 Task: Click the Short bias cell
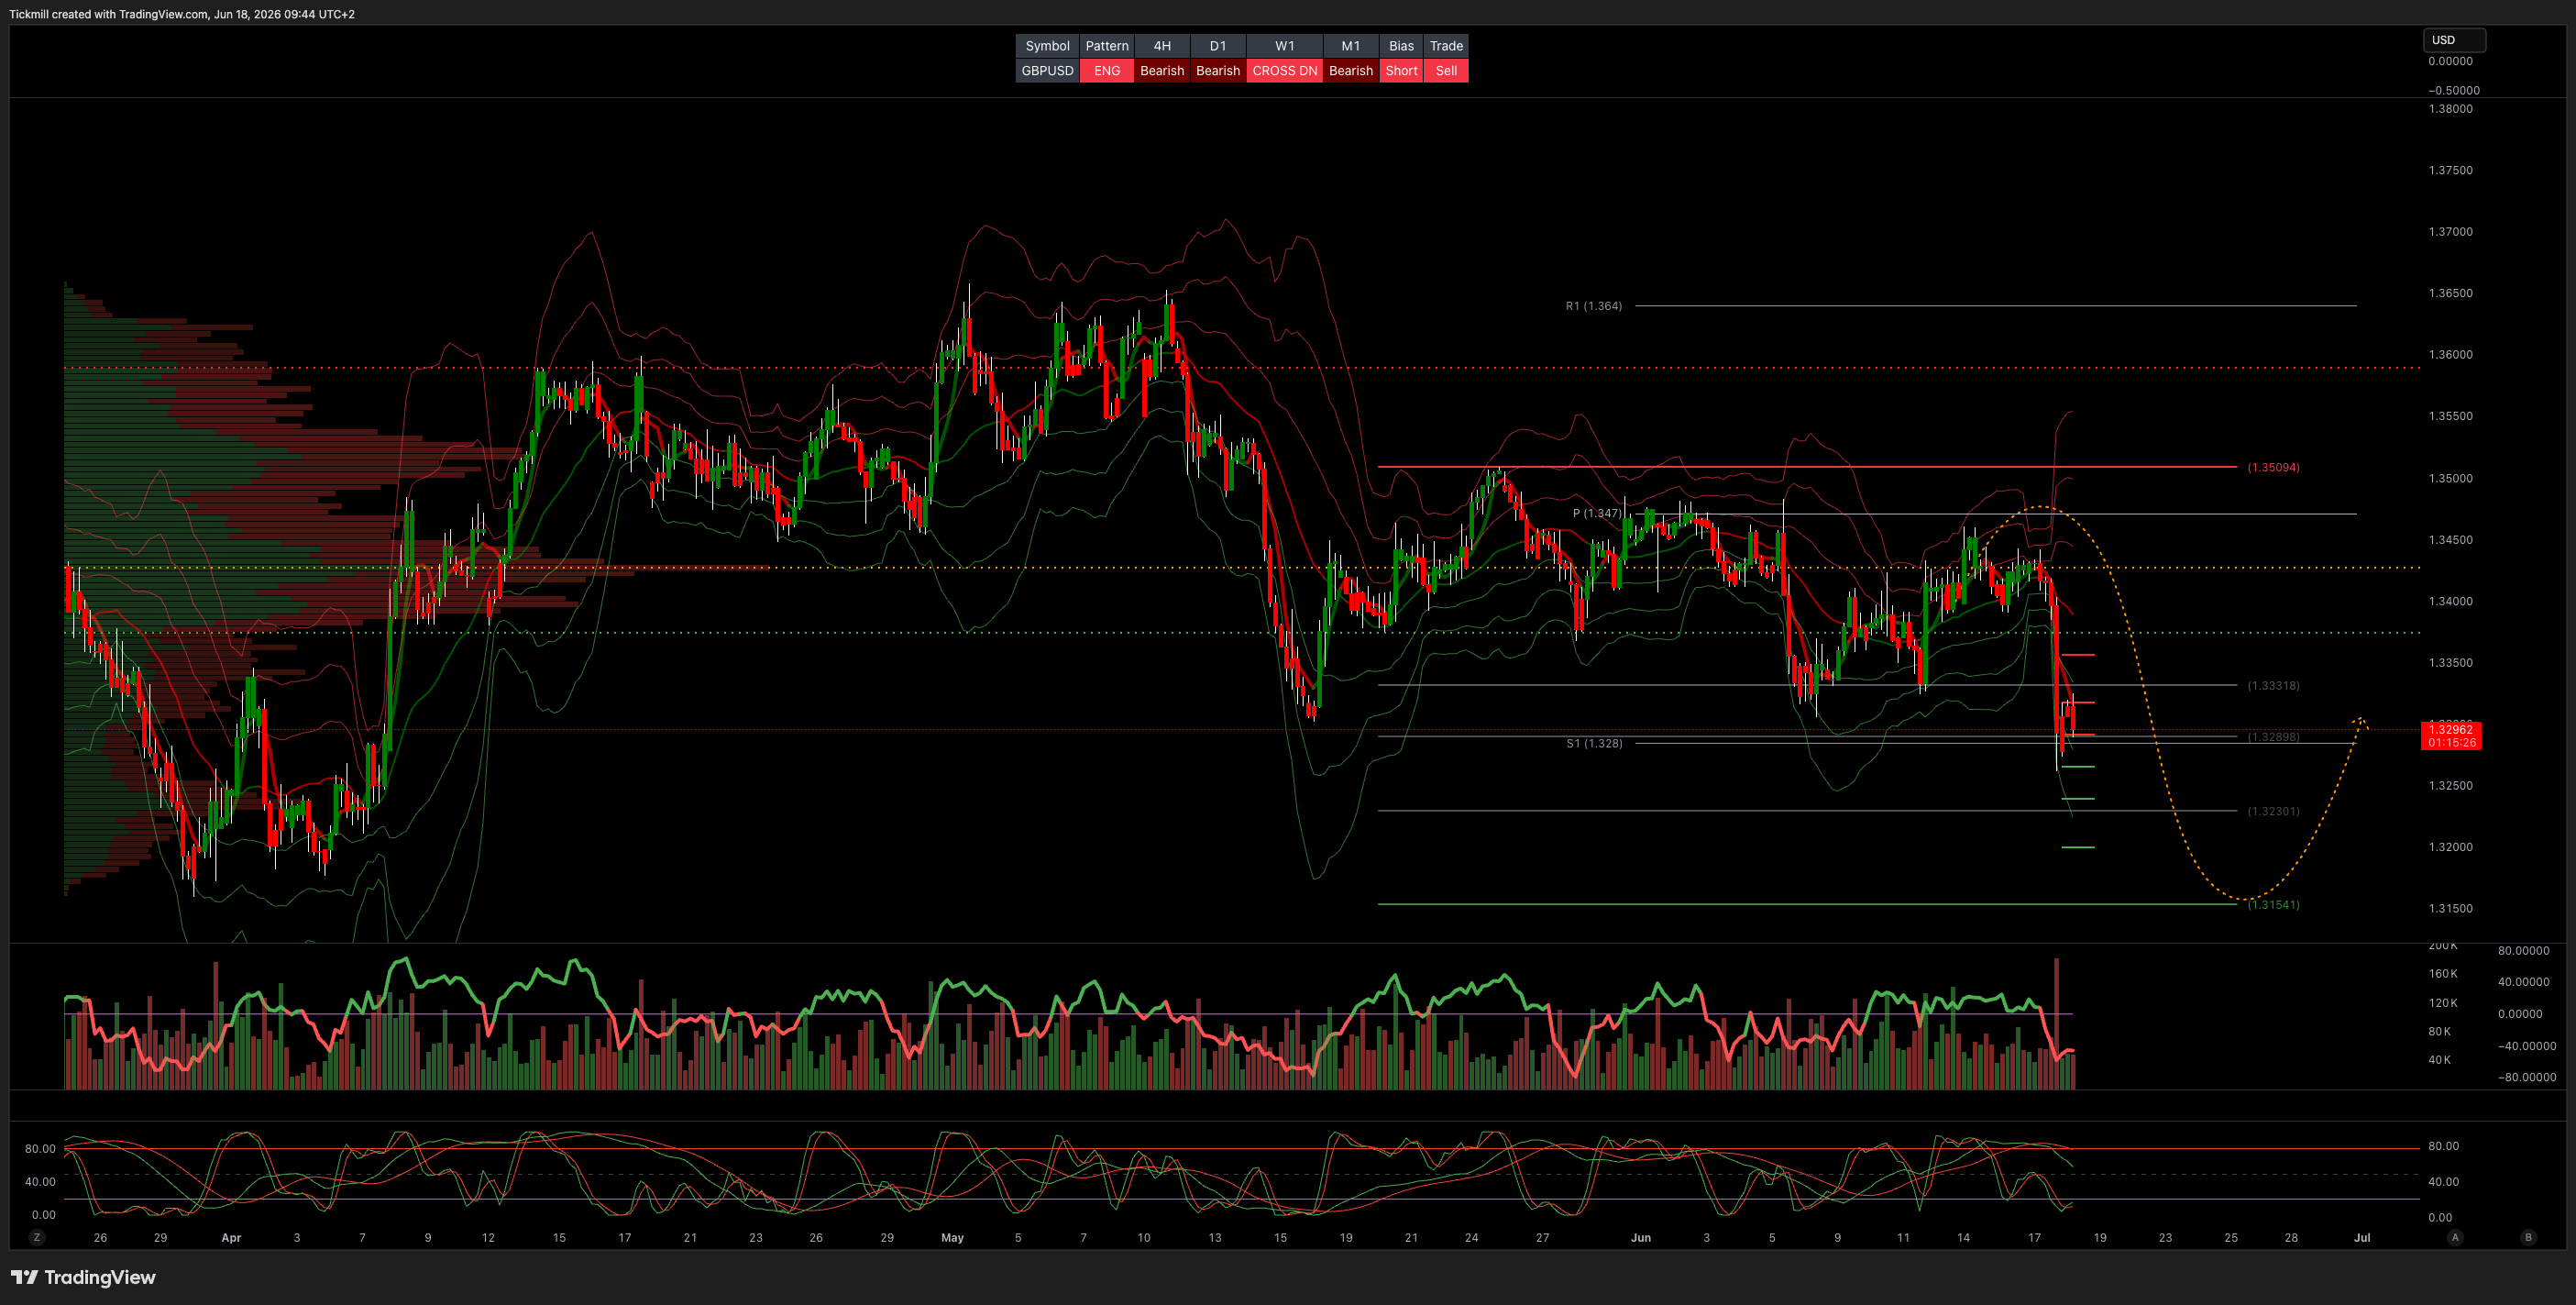pos(1402,71)
